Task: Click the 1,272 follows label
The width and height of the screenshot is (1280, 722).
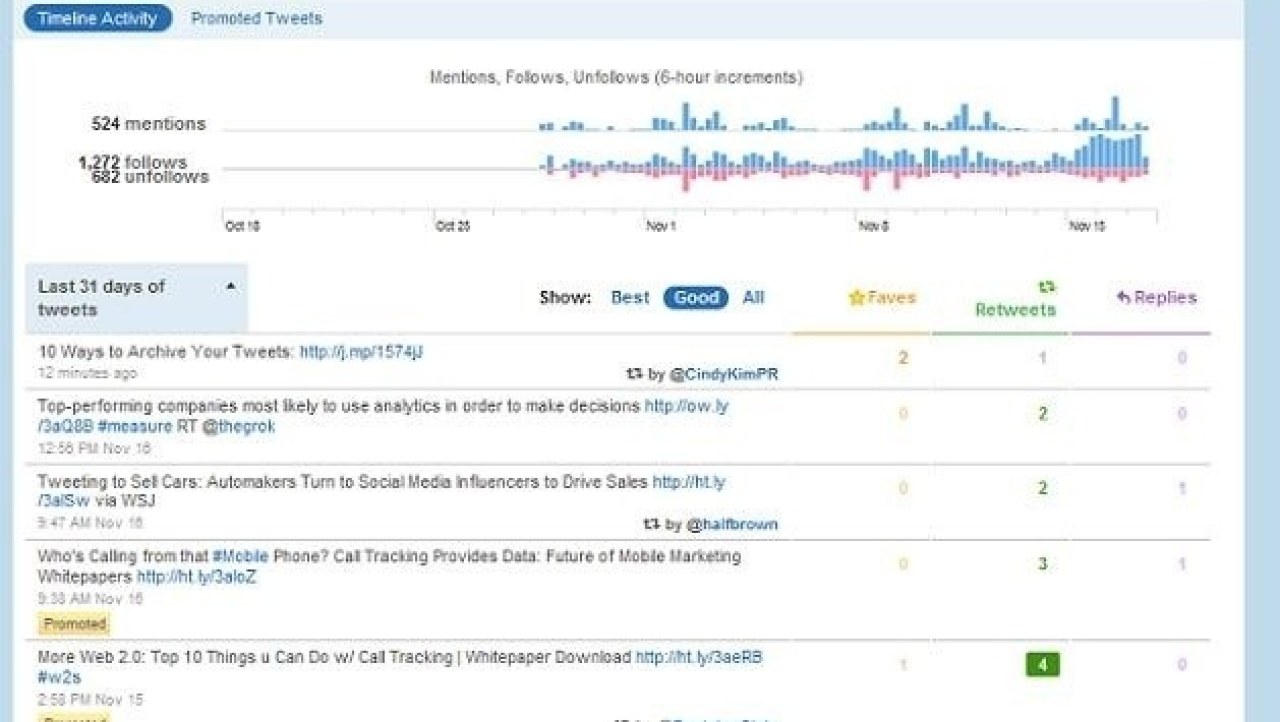Action: (x=133, y=162)
